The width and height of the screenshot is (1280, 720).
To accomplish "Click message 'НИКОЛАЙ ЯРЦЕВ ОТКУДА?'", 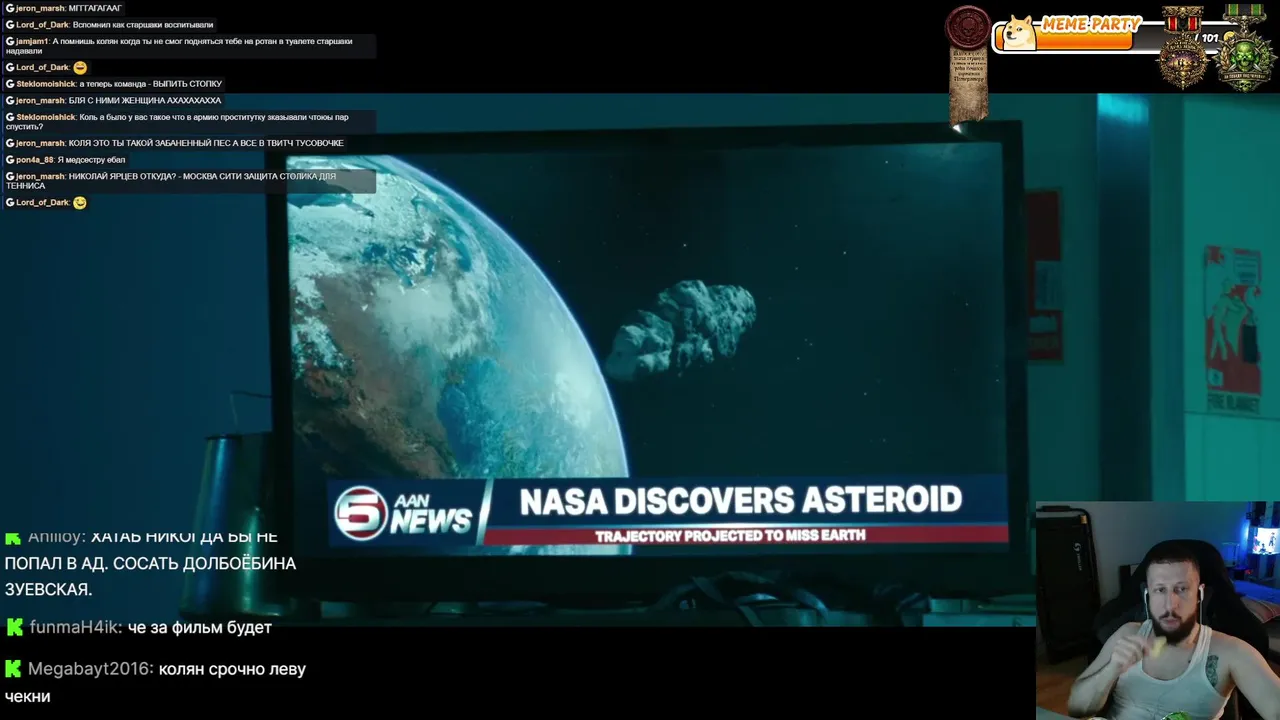I will [x=170, y=181].
